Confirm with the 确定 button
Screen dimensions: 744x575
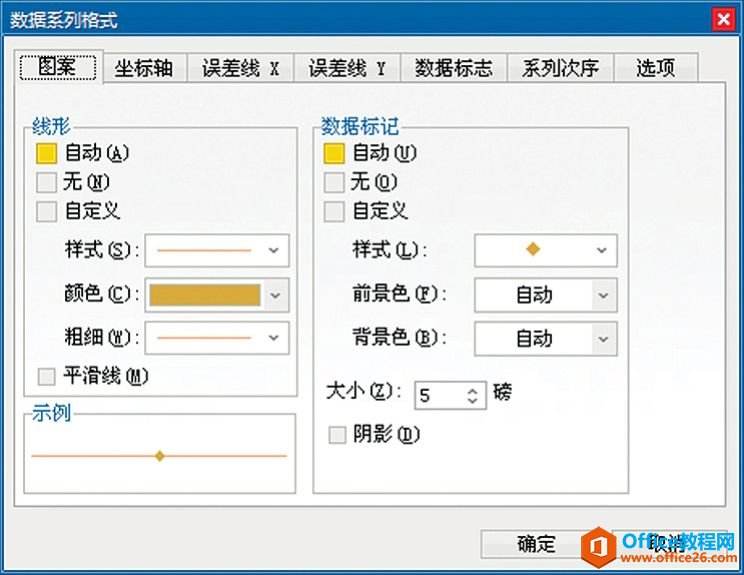click(x=535, y=544)
